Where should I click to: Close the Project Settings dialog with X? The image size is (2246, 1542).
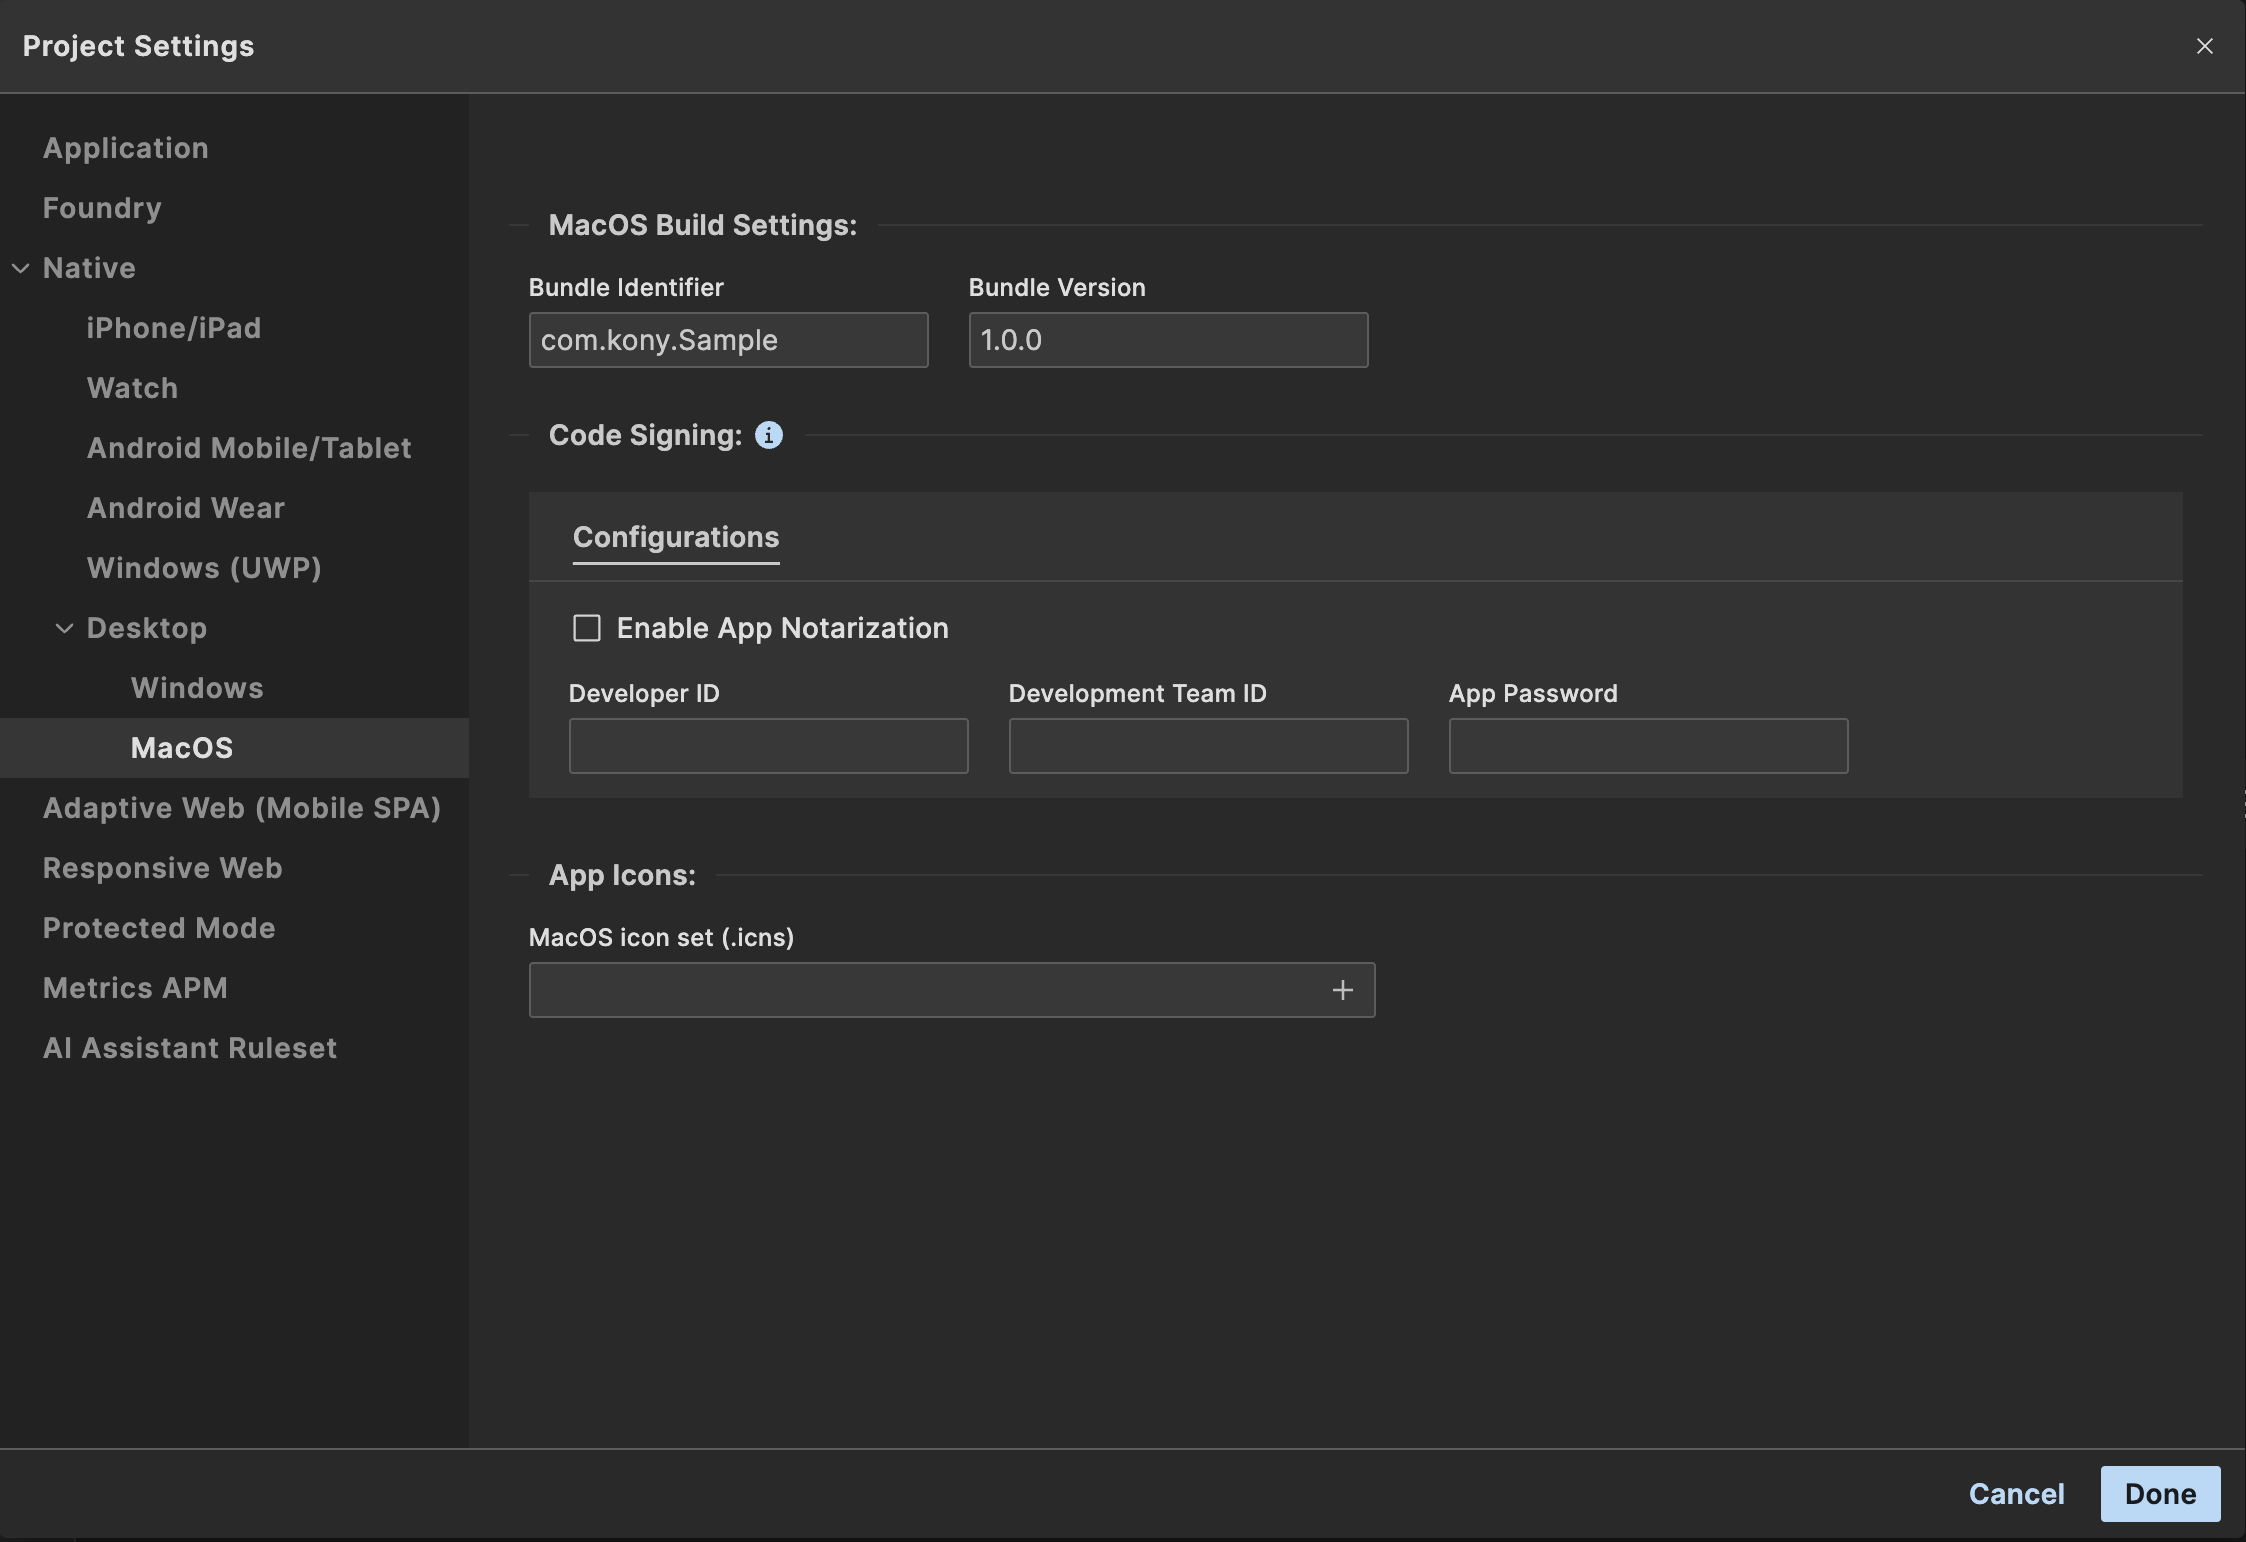coord(2204,46)
